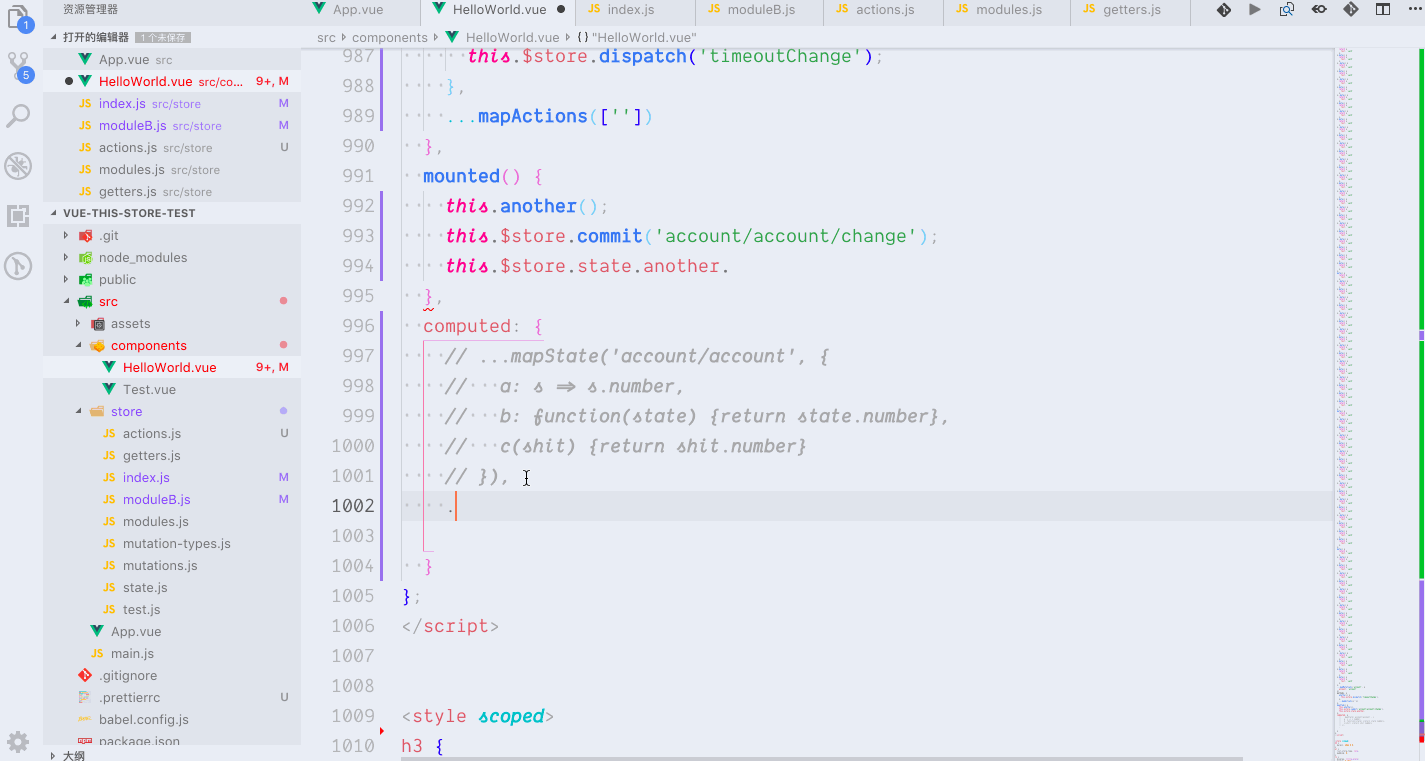1425x761 pixels.
Task: Collapse the store folder
Action: (x=126, y=411)
